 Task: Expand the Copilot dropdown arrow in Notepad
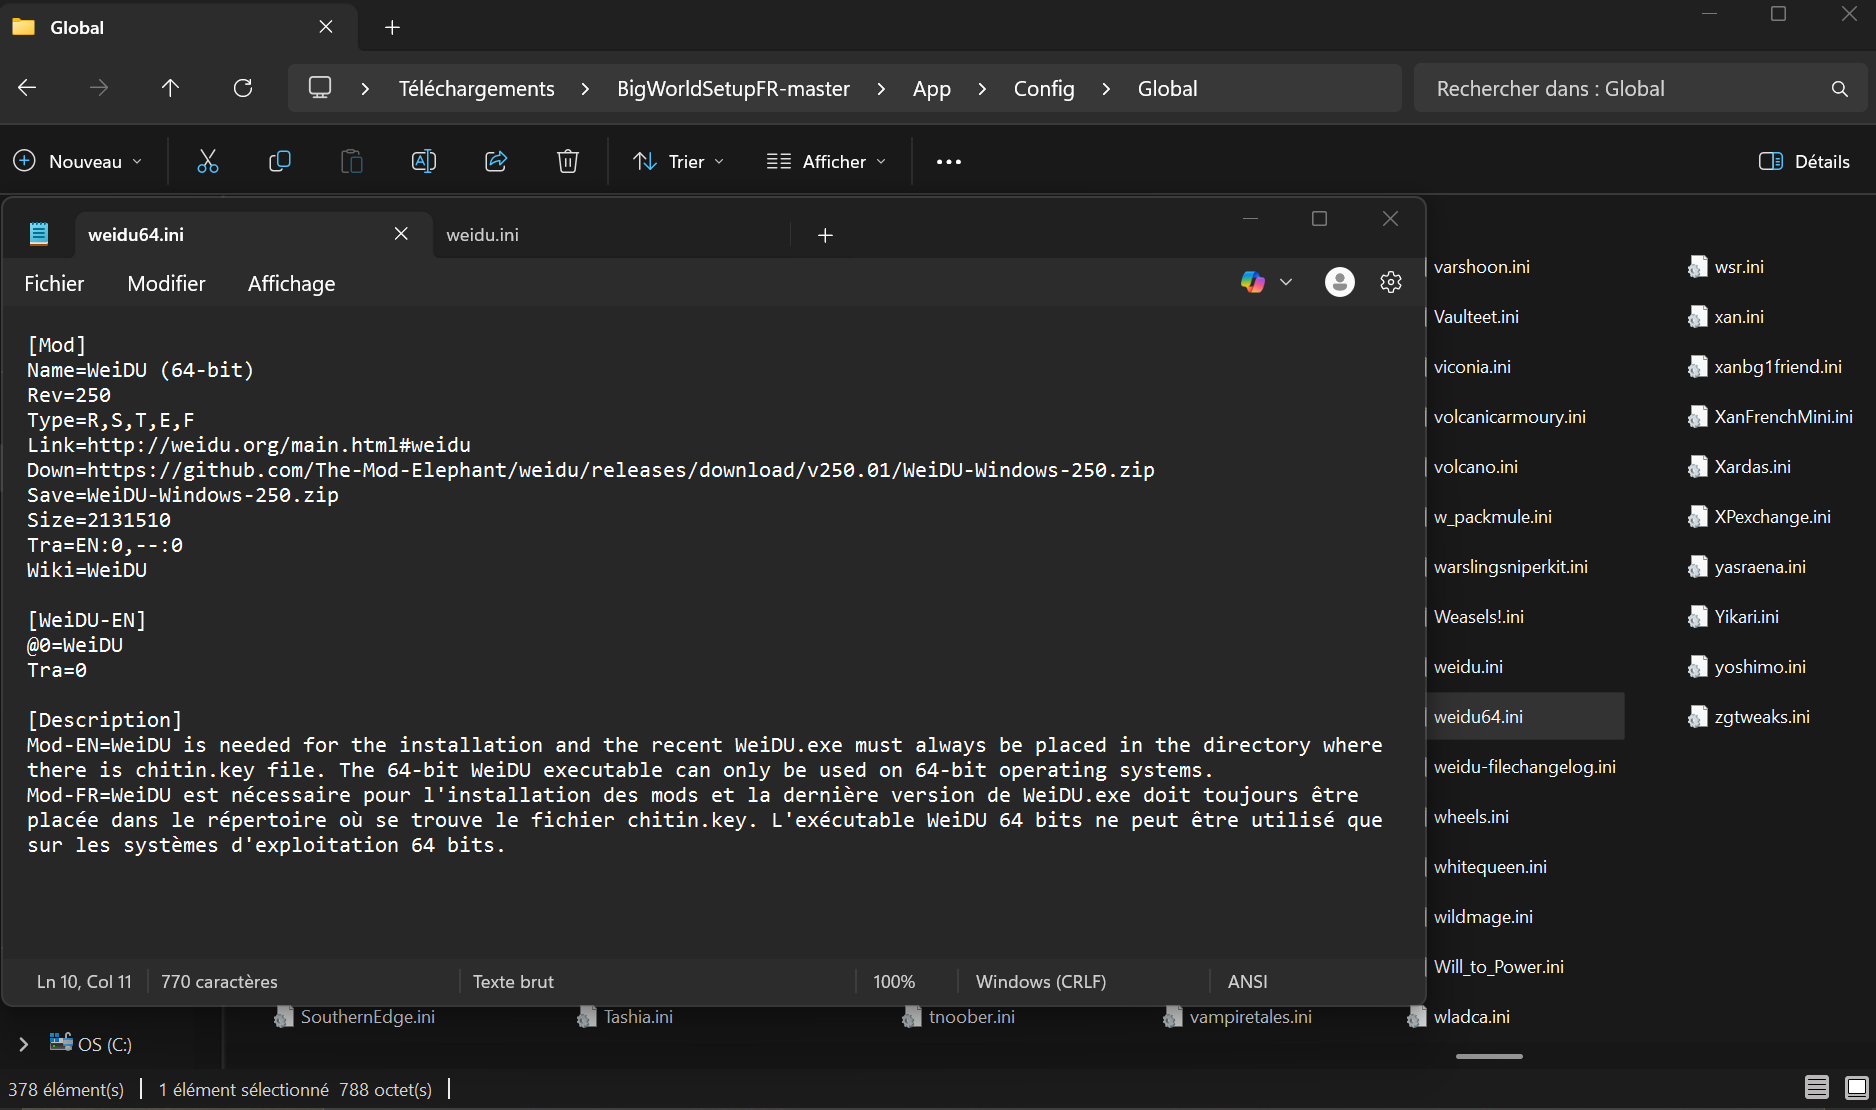point(1286,282)
